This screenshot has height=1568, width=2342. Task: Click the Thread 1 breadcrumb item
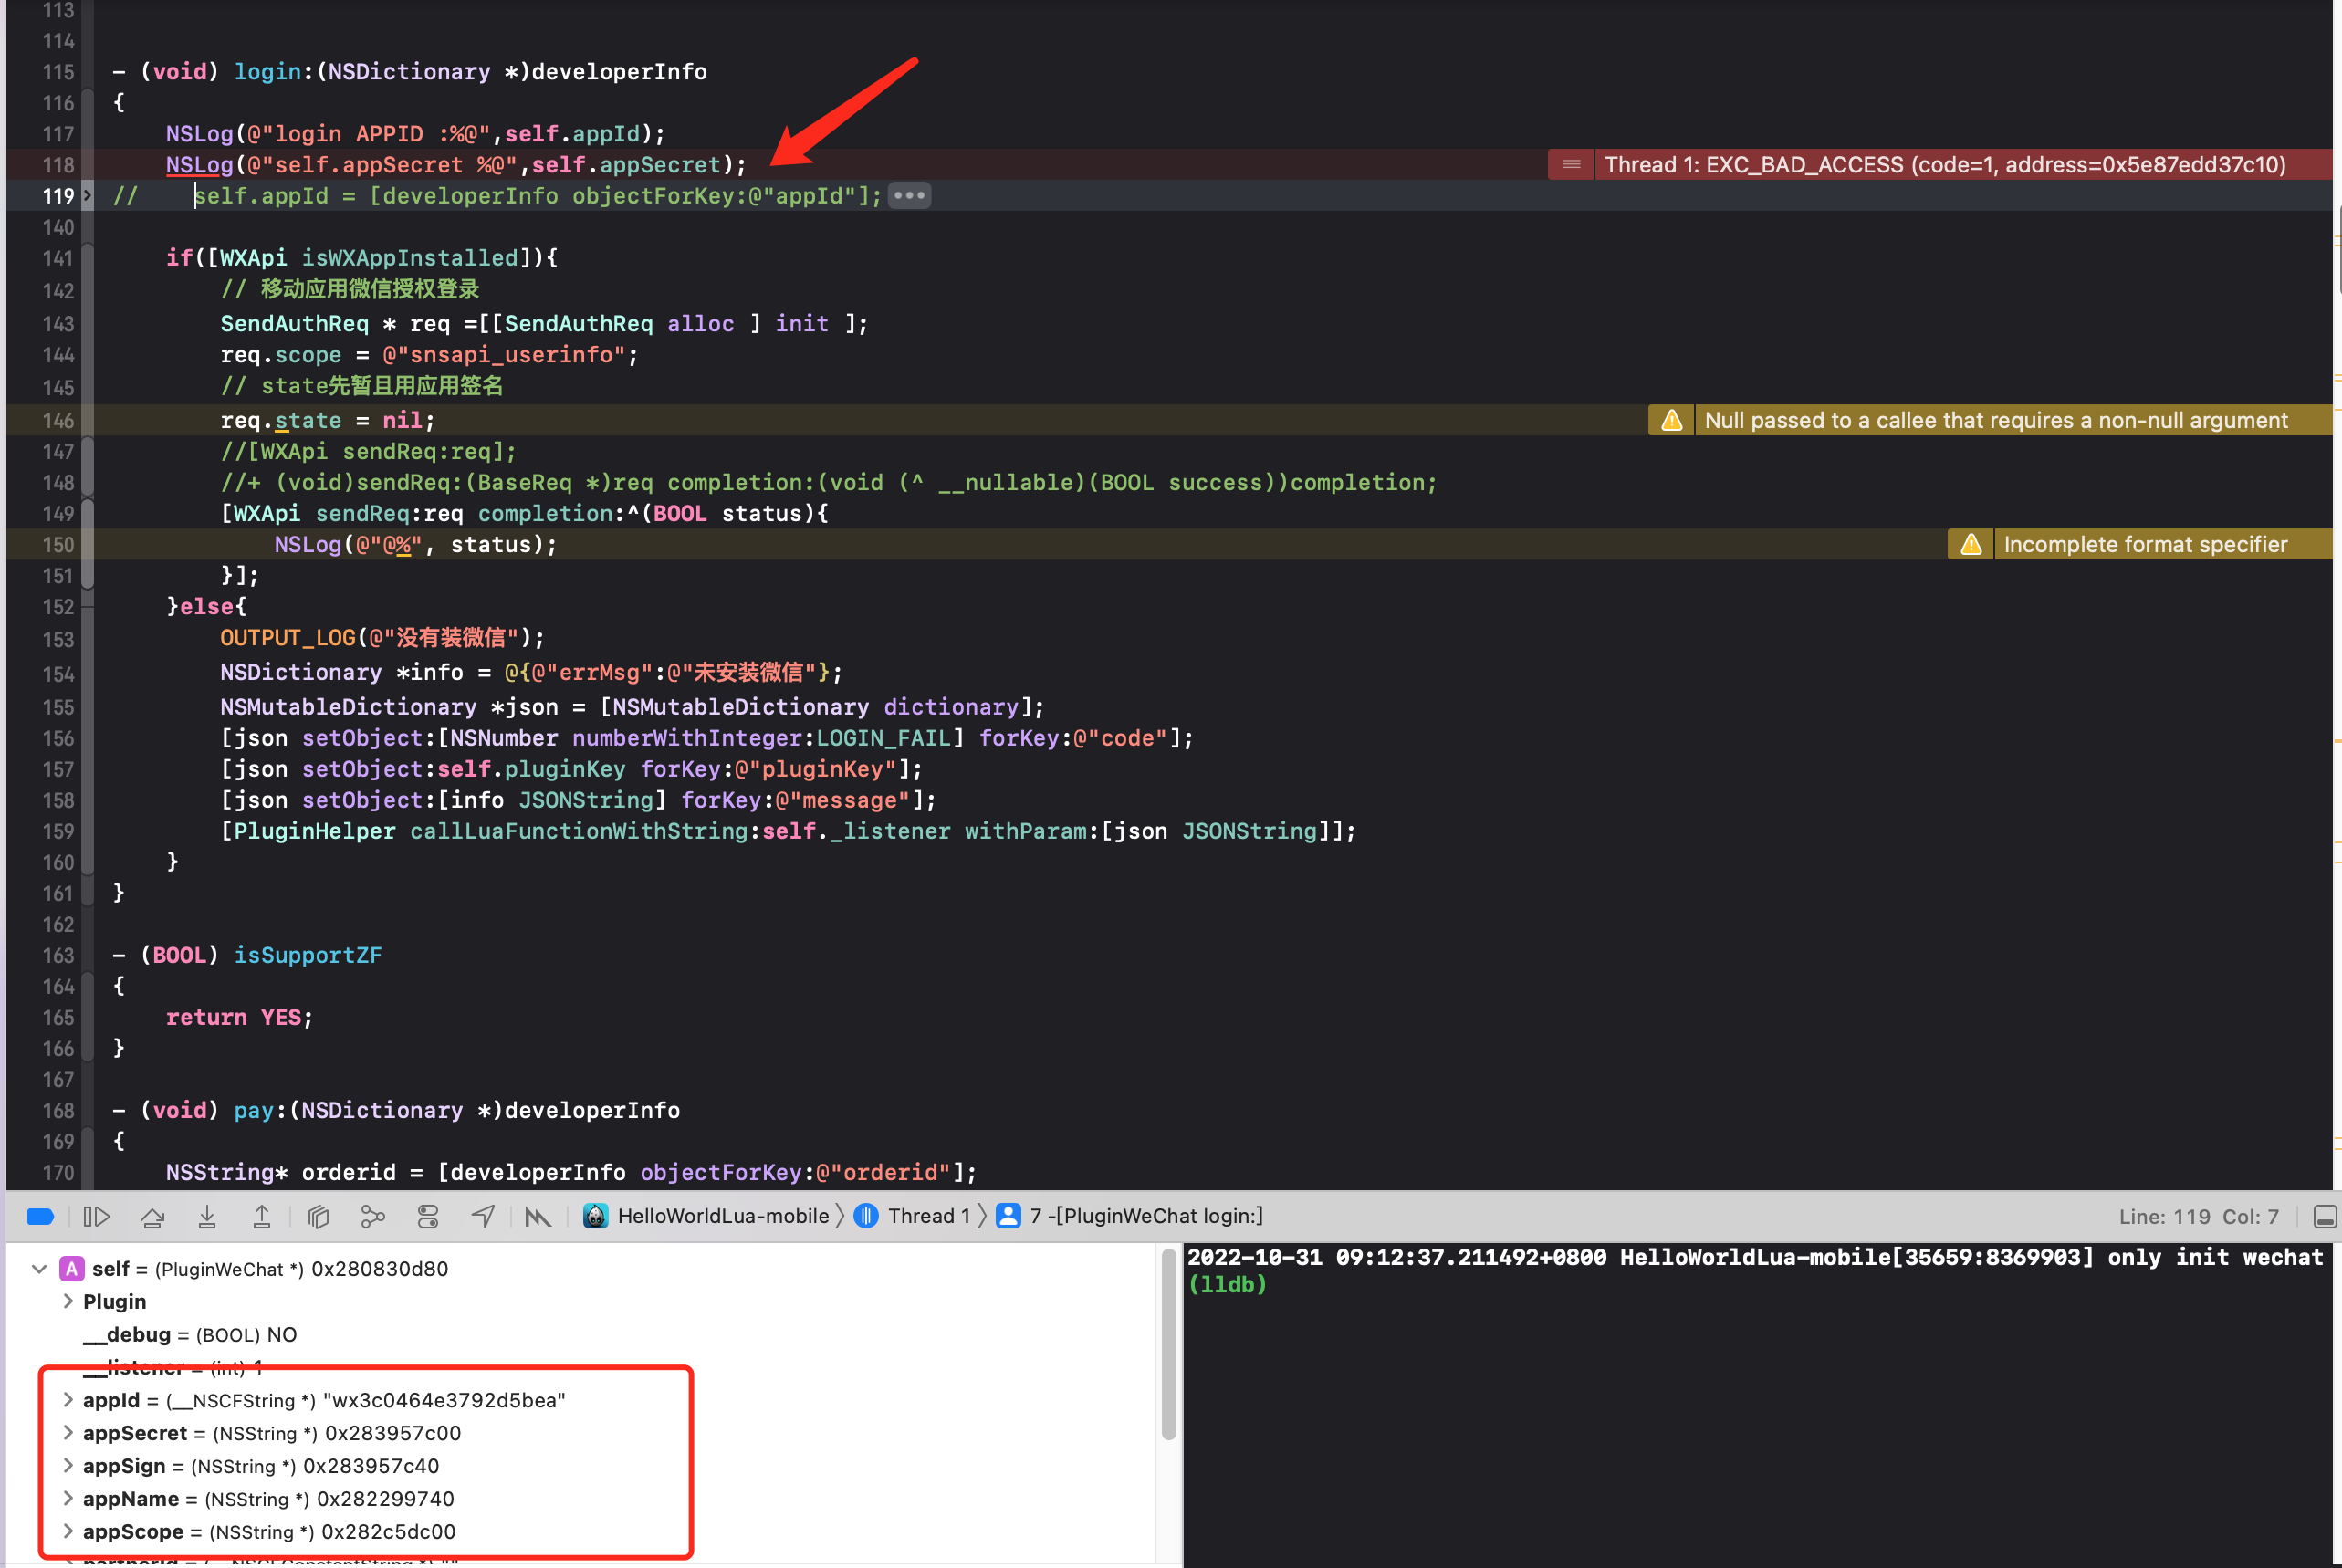[927, 1216]
